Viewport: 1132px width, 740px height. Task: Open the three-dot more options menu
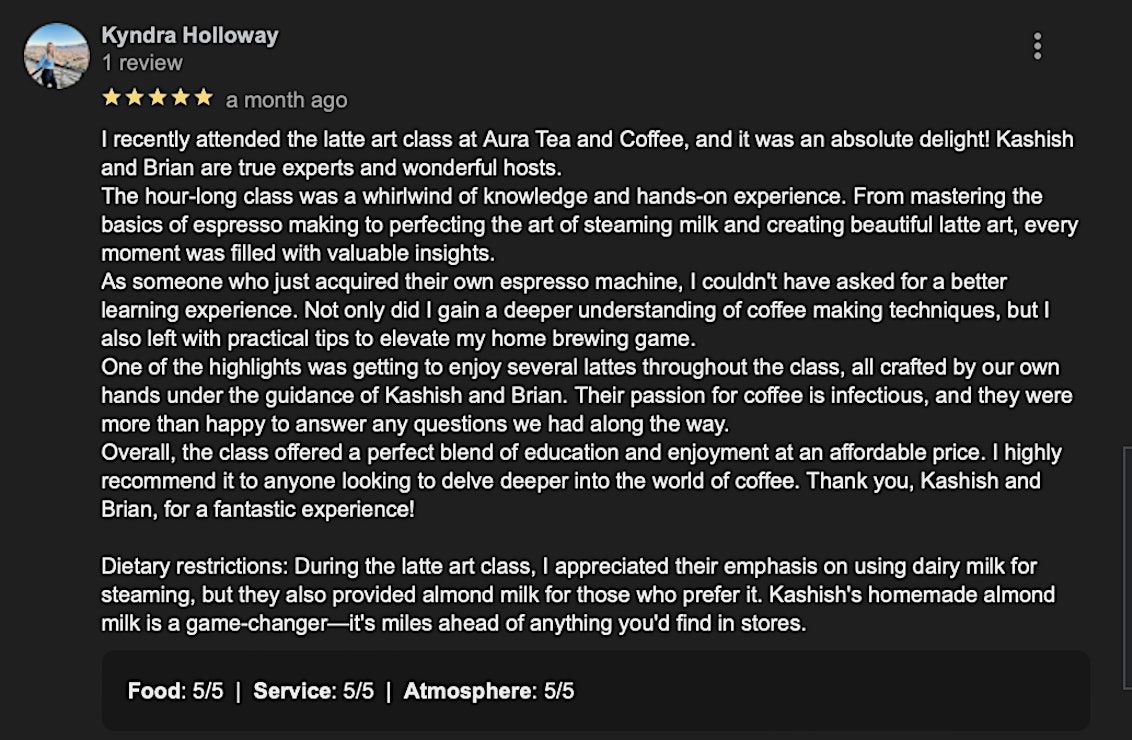coord(1037,46)
